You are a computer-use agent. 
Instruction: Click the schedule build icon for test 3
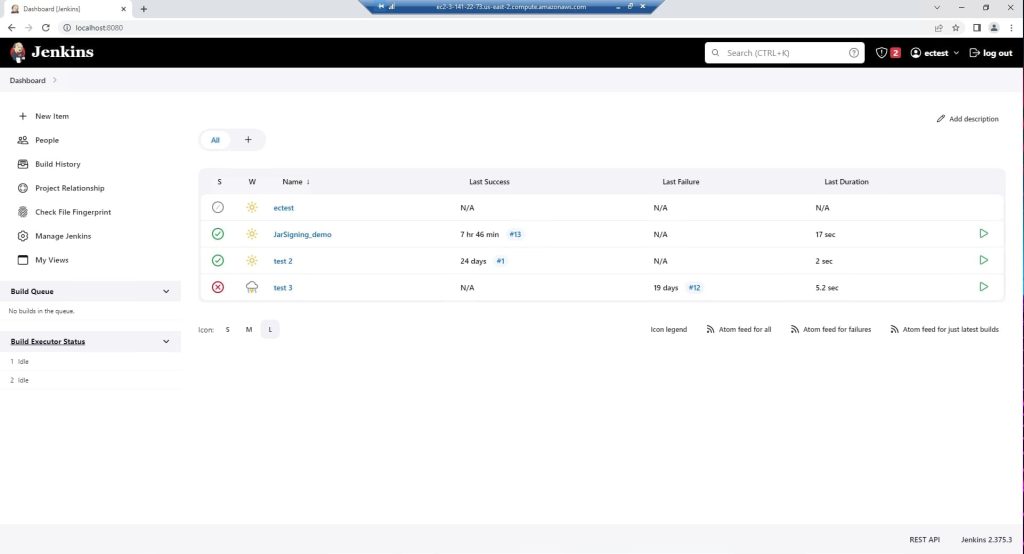(983, 287)
